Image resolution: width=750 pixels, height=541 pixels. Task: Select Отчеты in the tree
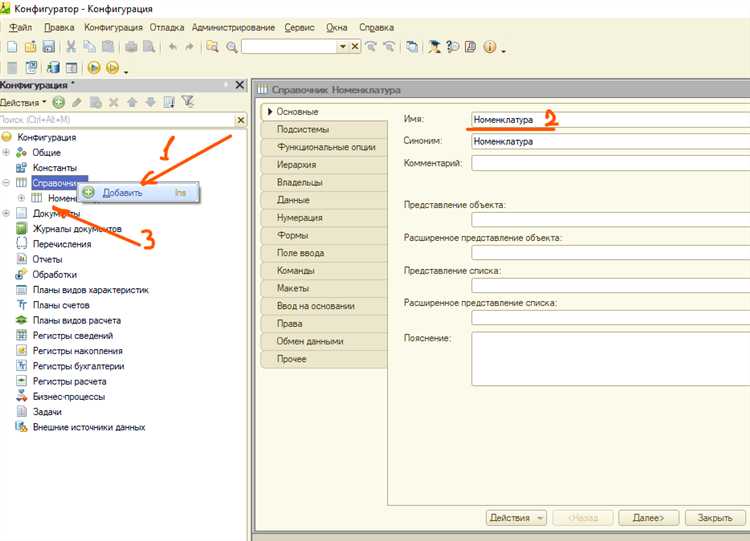[47, 259]
